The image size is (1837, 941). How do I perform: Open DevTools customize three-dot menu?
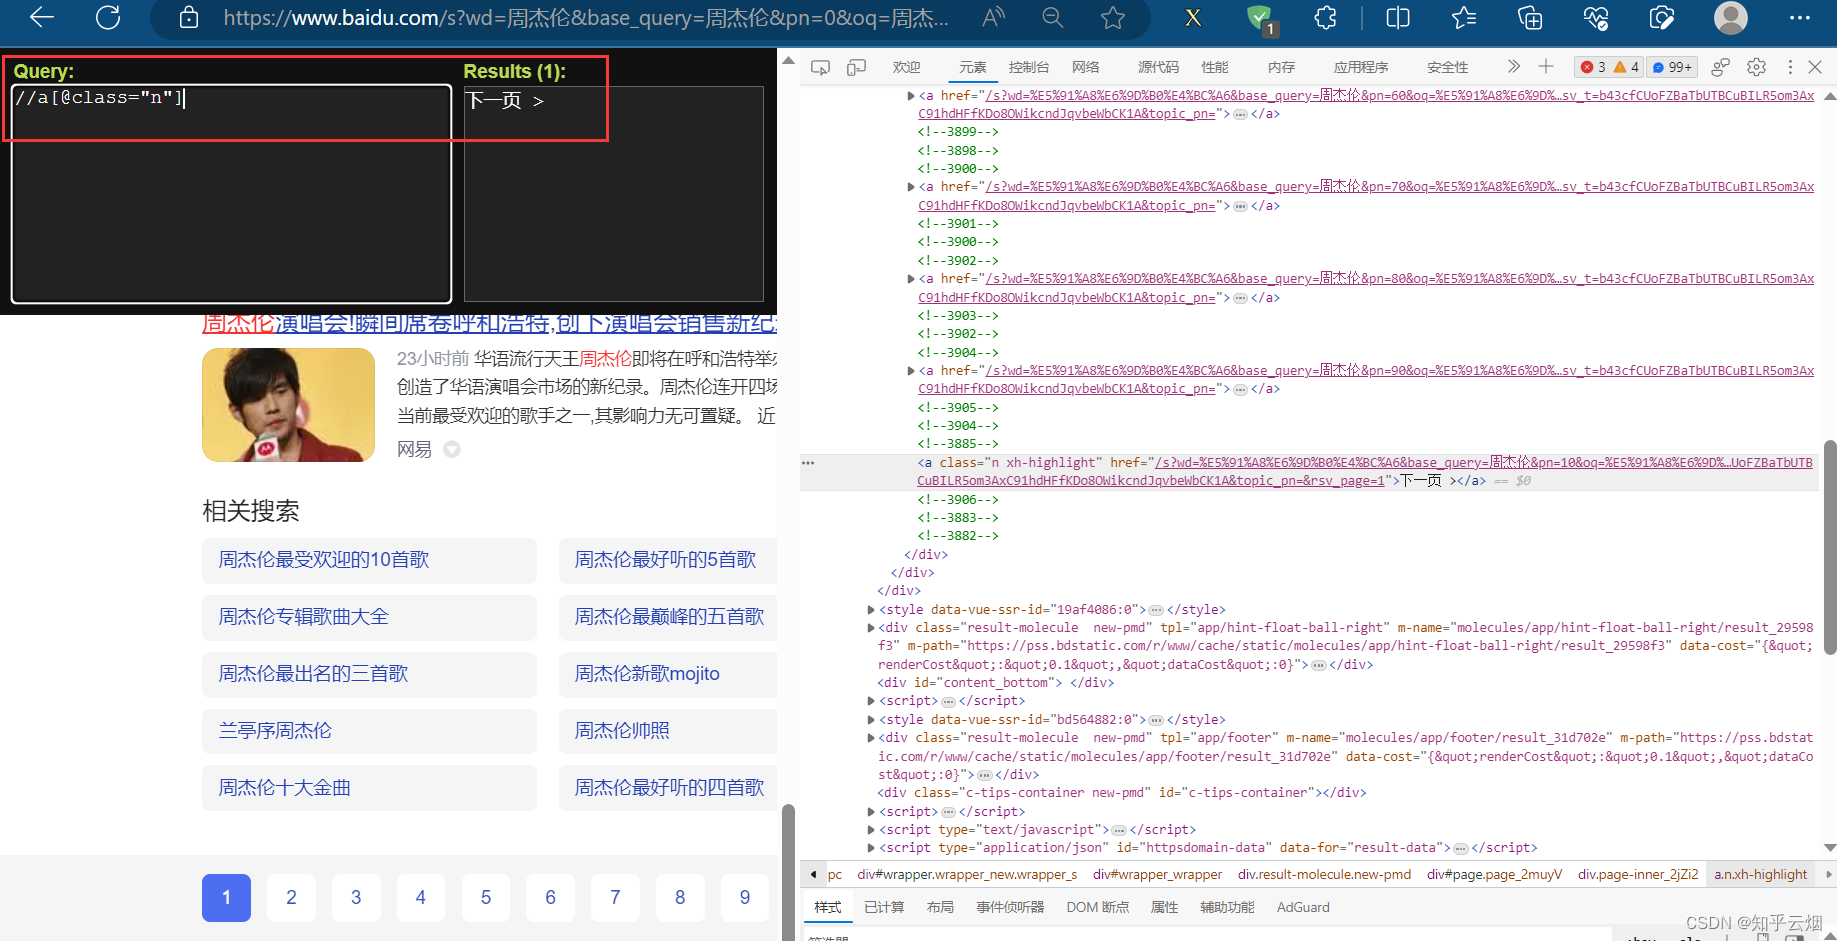click(x=1790, y=67)
